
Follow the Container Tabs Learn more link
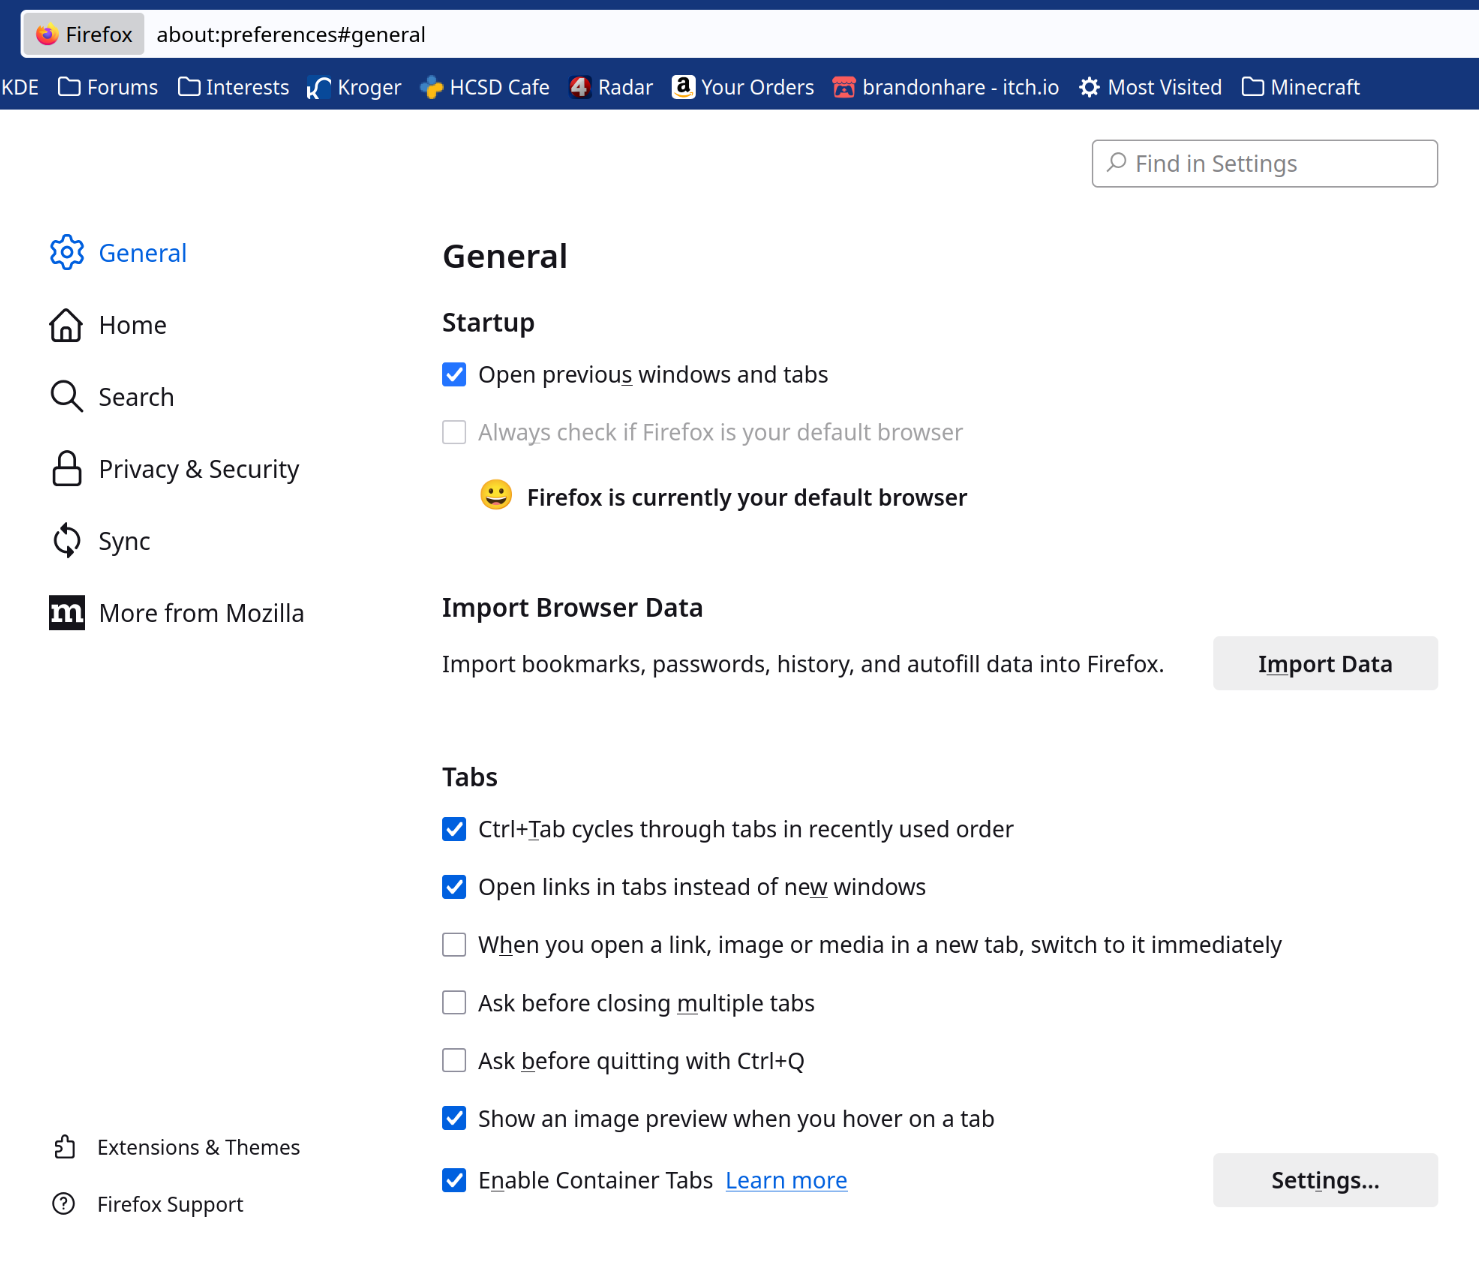coord(786,1180)
